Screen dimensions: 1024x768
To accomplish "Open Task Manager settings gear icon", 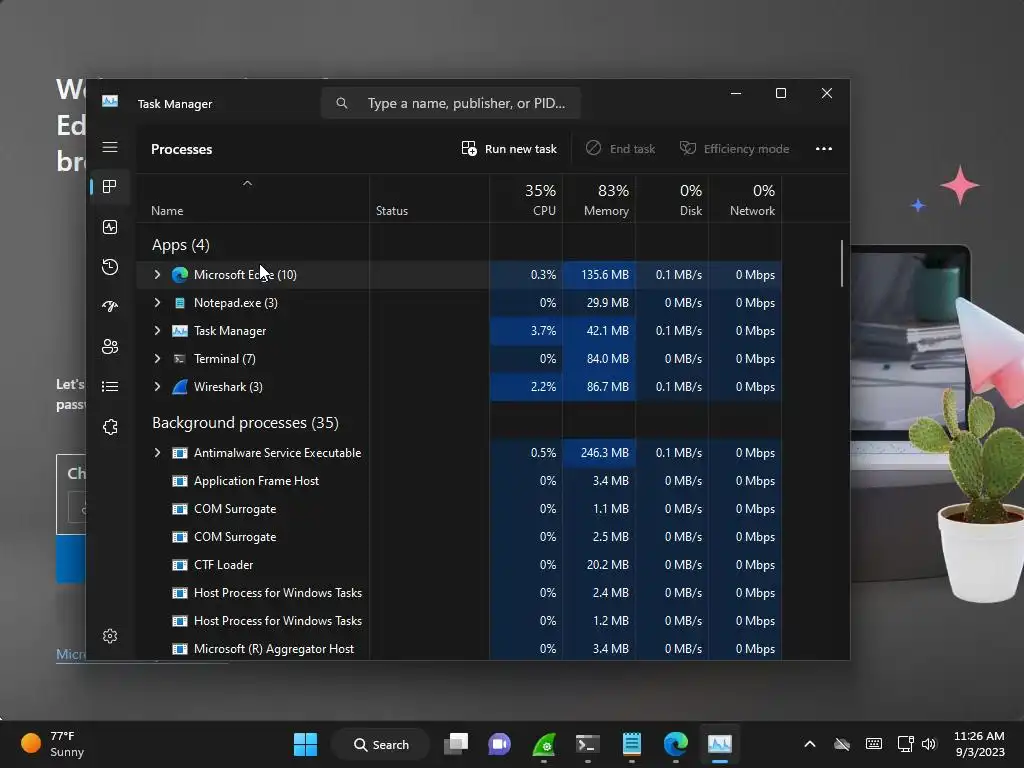I will [110, 636].
